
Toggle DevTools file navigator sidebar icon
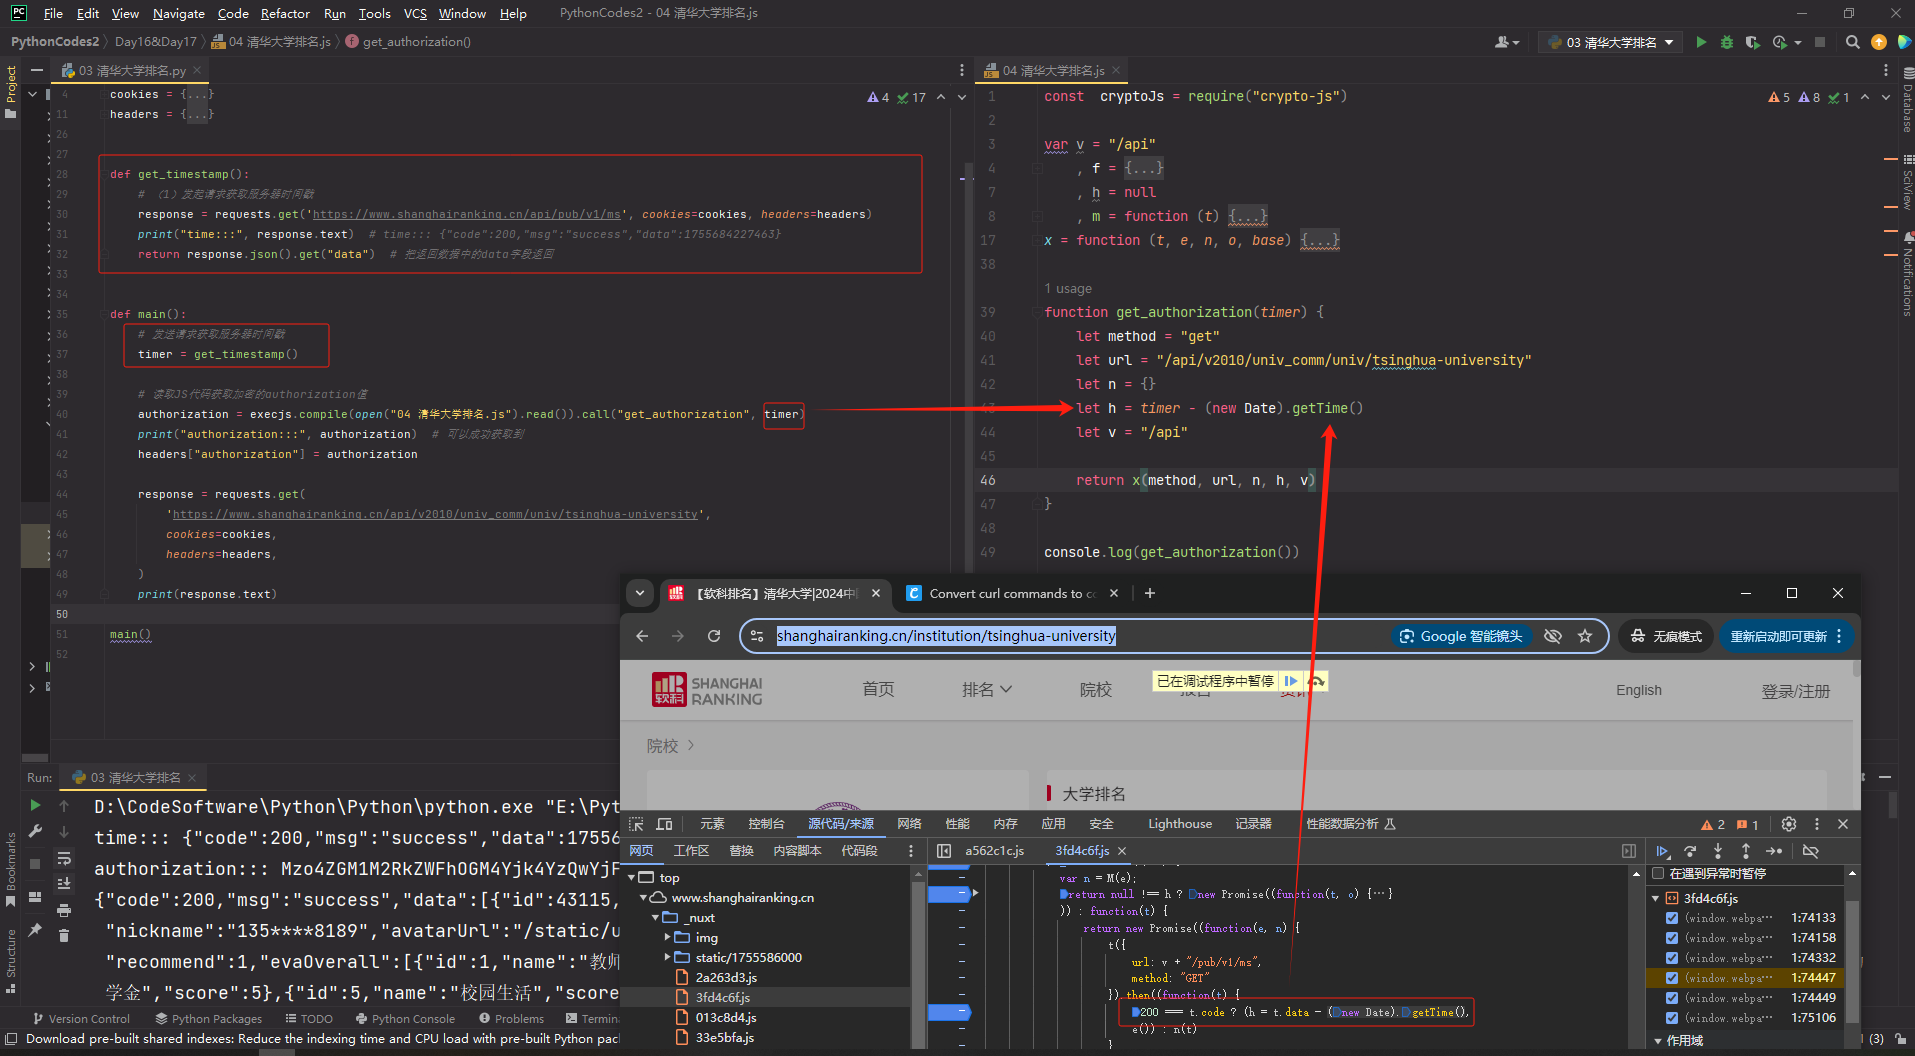pos(944,851)
